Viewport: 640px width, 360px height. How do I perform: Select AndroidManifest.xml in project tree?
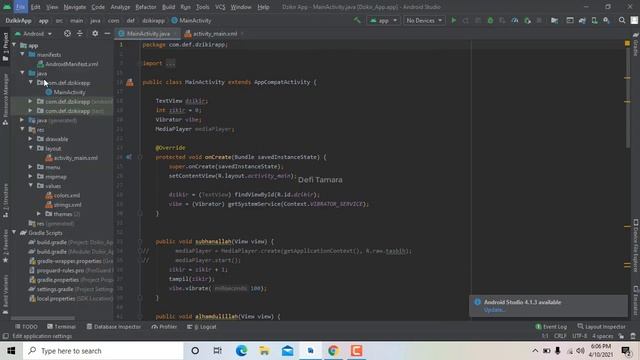click(x=68, y=64)
